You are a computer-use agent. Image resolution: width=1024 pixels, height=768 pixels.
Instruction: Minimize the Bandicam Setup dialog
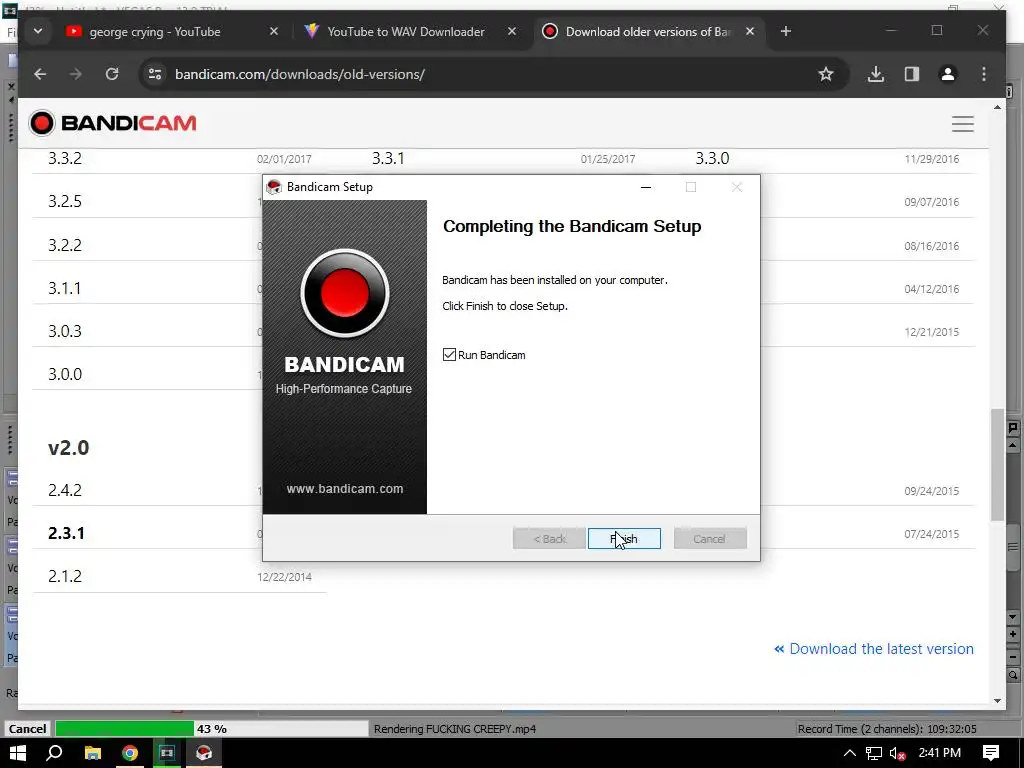[646, 187]
